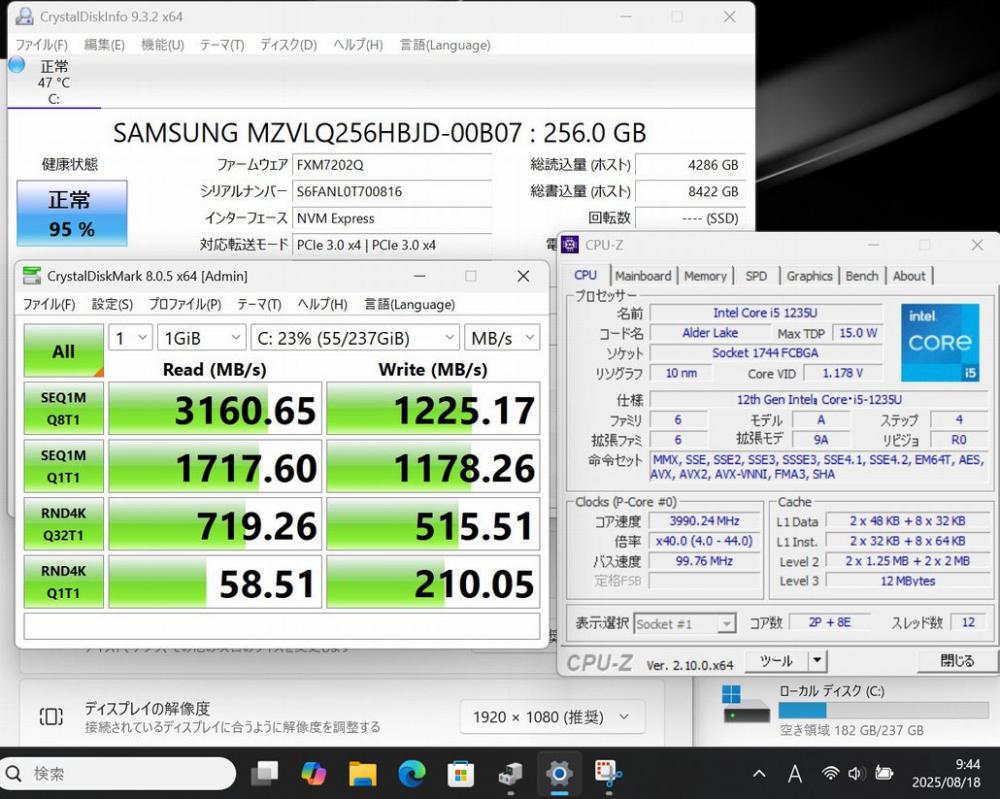Switch to Device Manager on the taskbar
The image size is (1000, 799).
pyautogui.click(x=510, y=773)
